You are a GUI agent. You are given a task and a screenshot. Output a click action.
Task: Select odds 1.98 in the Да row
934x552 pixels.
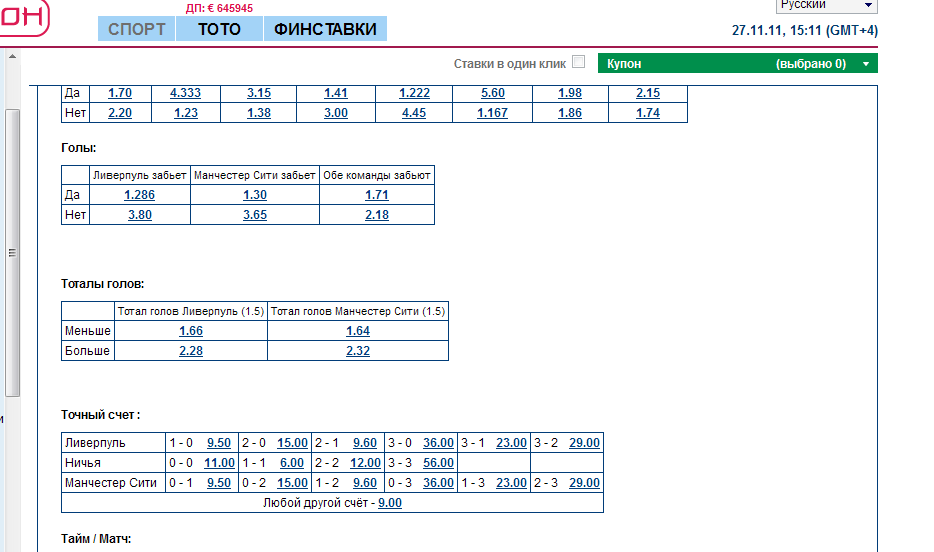click(x=570, y=93)
